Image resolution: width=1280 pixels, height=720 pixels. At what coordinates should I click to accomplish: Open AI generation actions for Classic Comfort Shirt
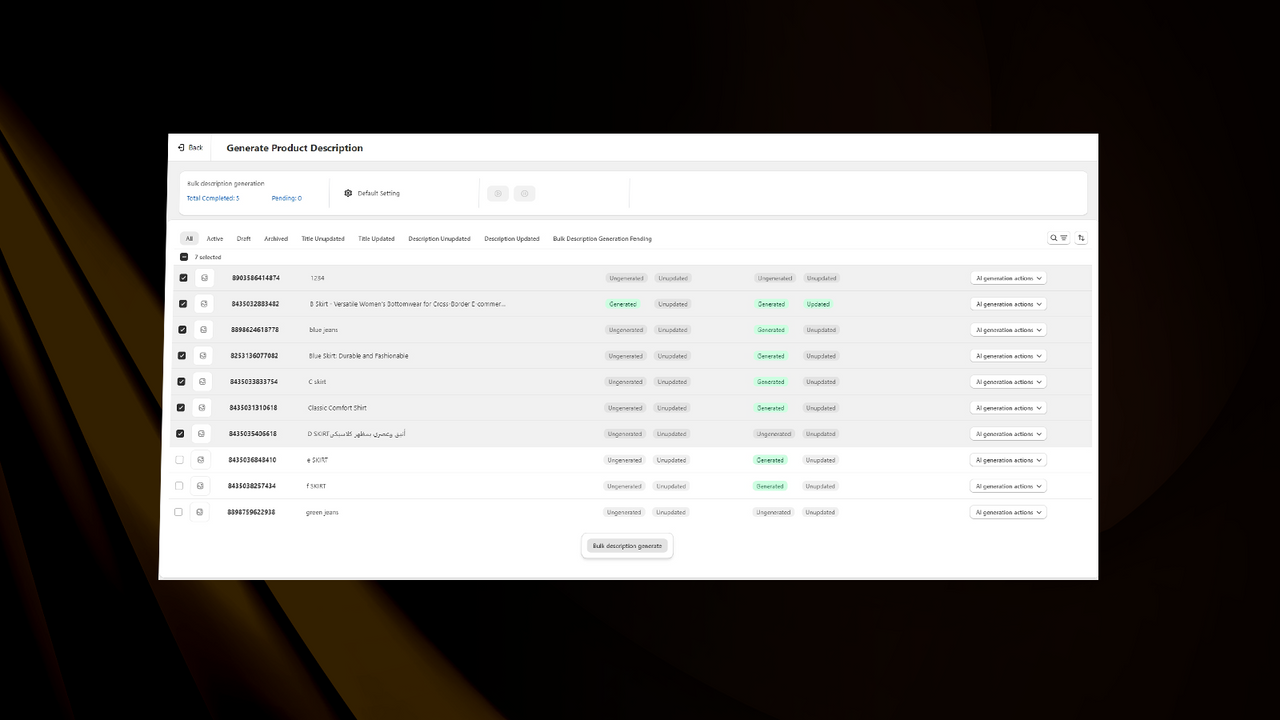tap(1008, 408)
